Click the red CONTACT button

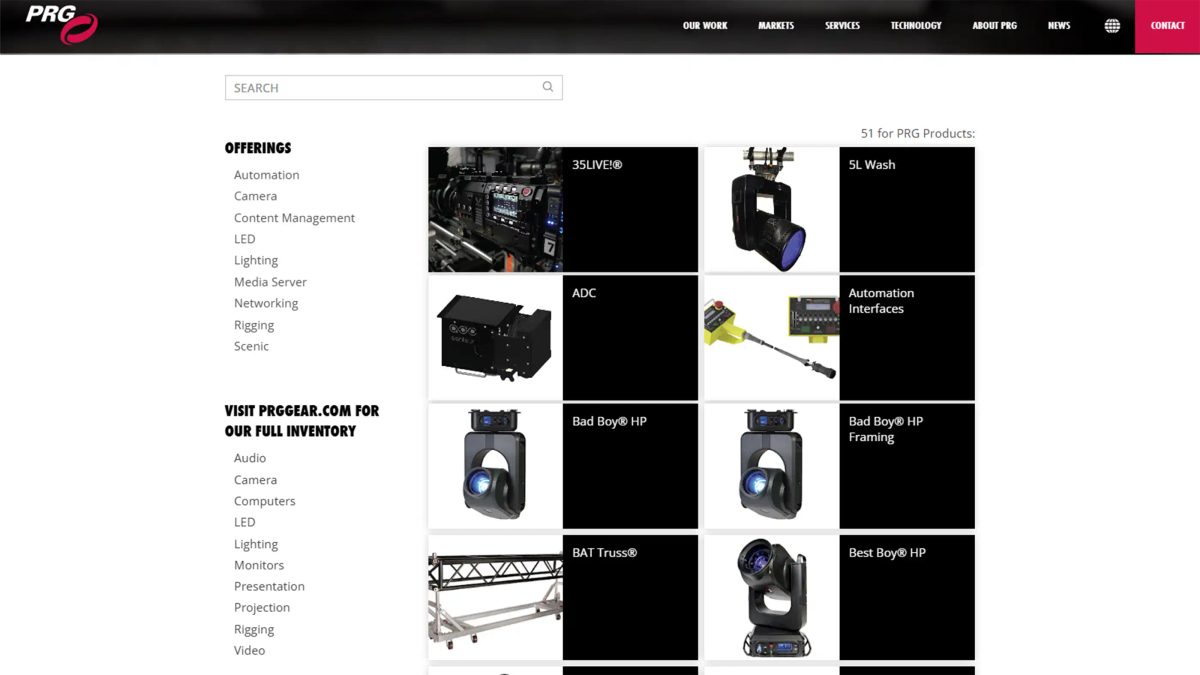pos(1167,26)
